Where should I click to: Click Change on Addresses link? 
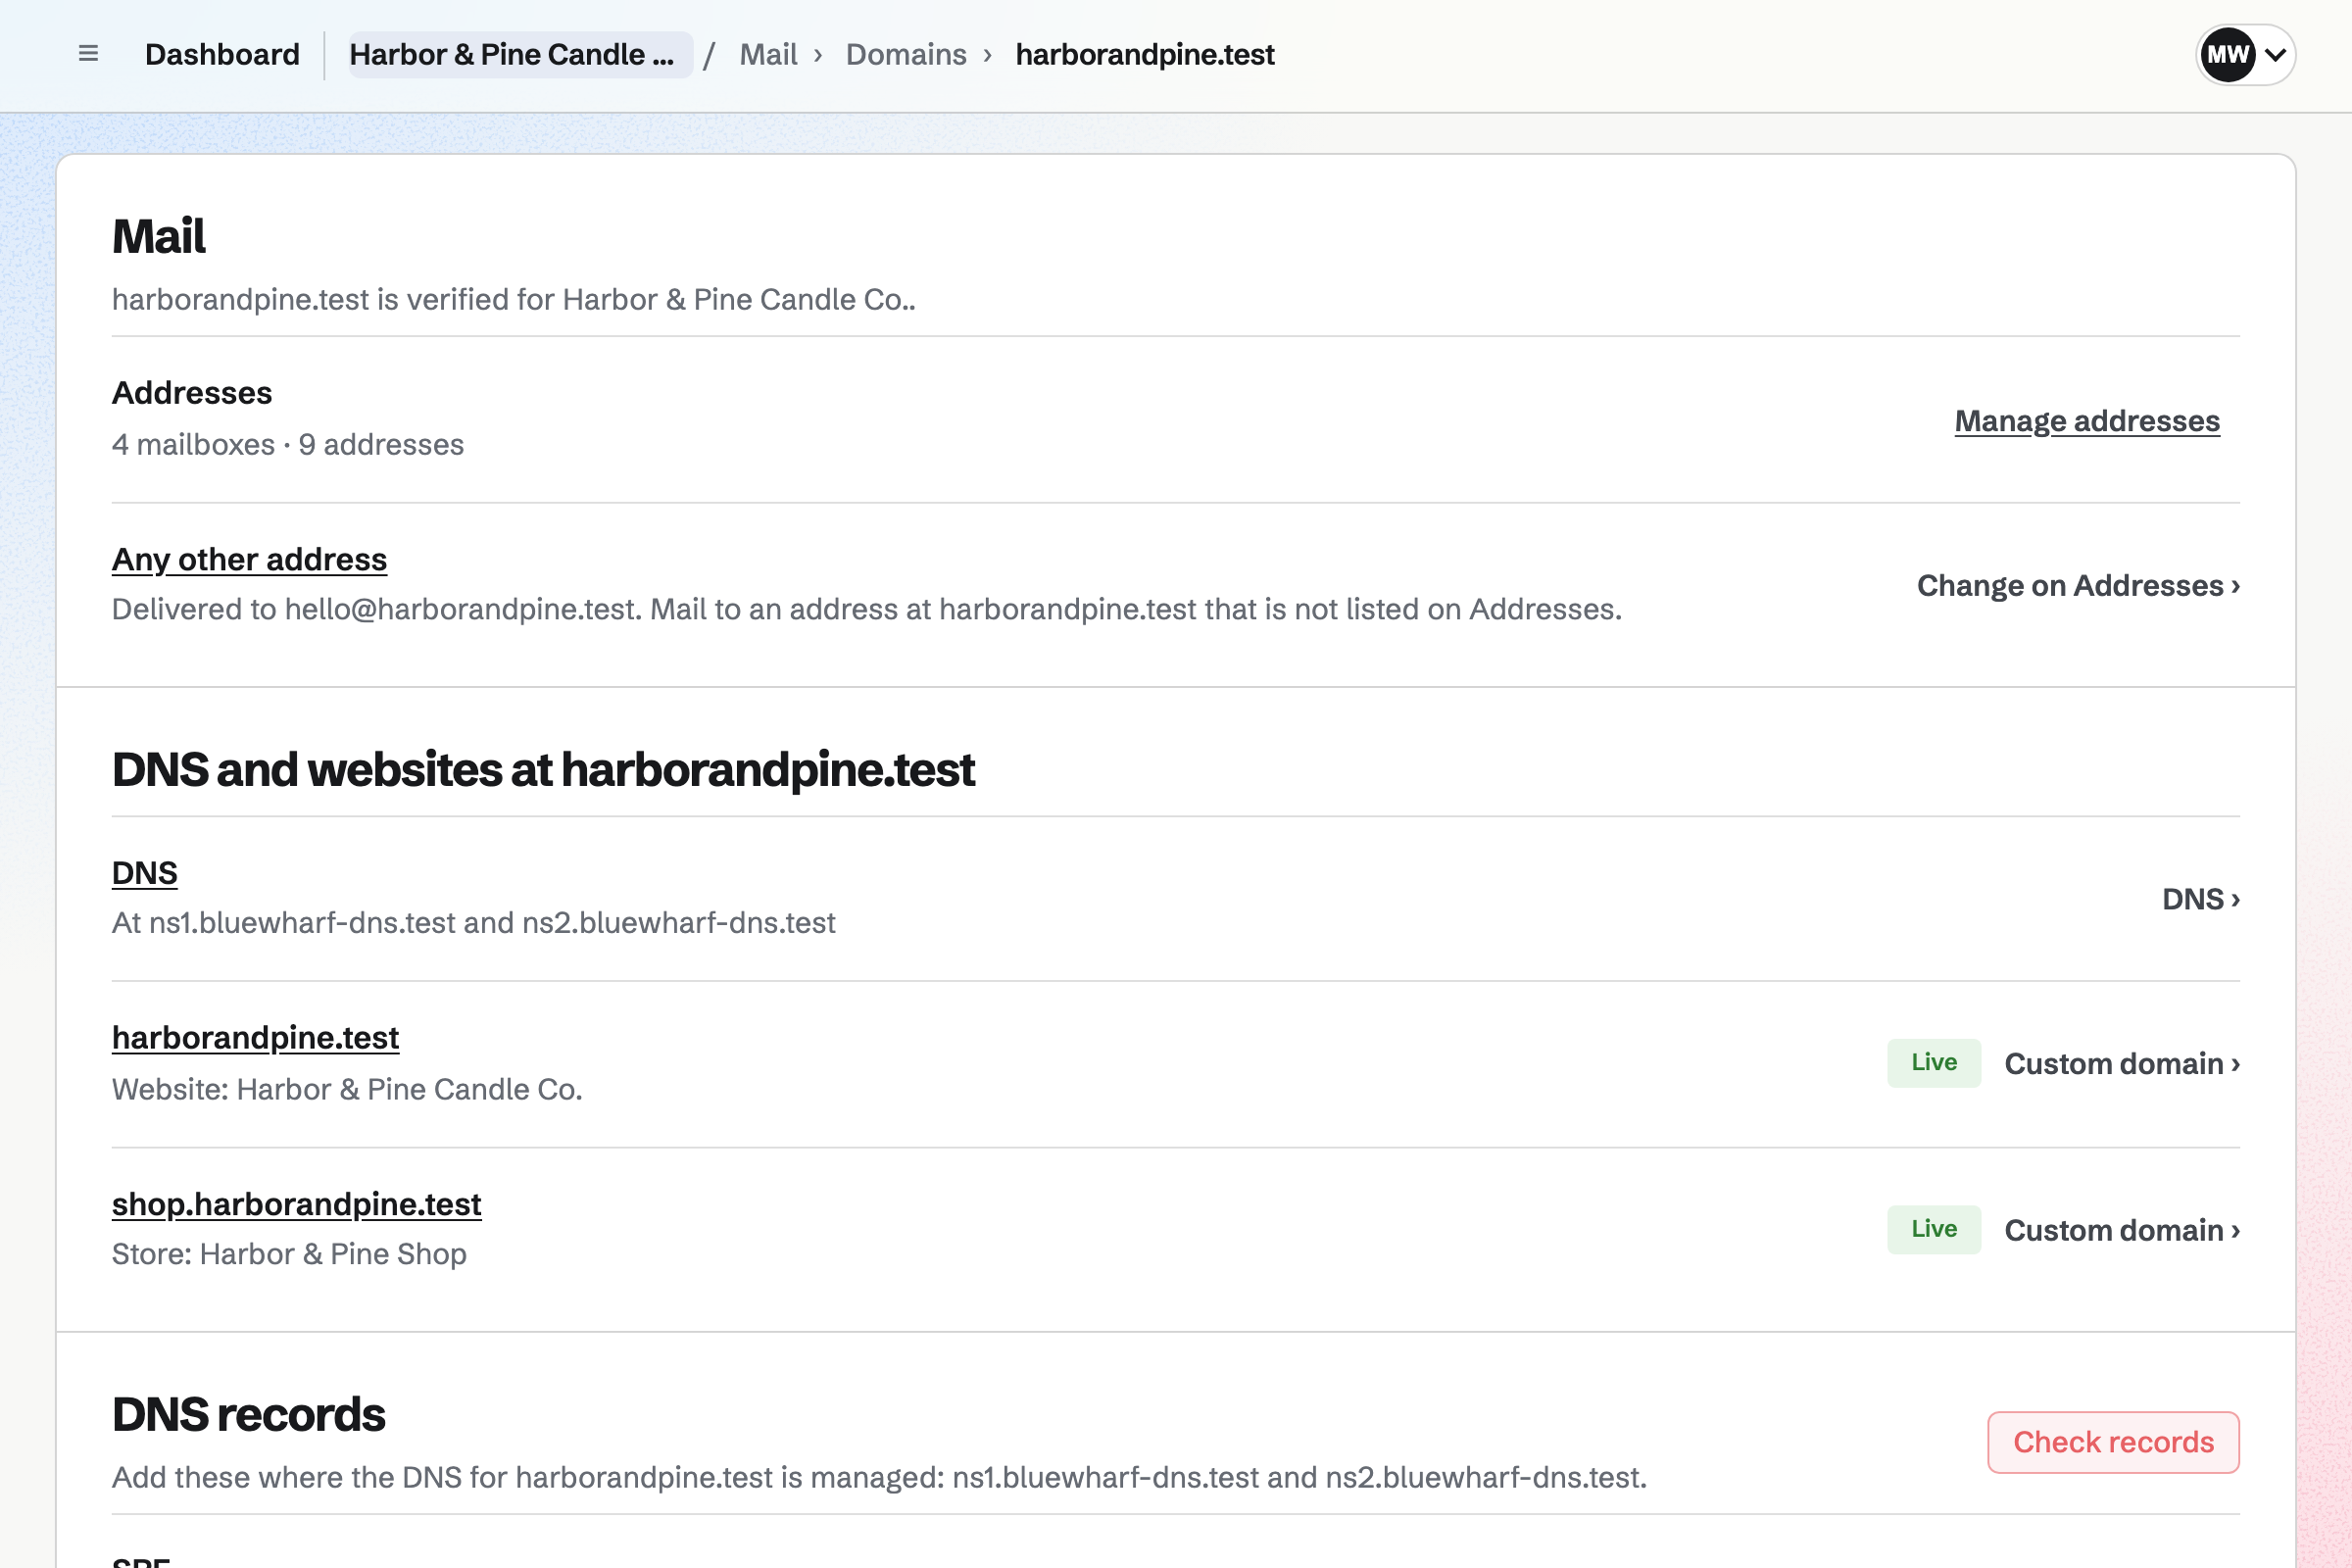click(x=2078, y=585)
